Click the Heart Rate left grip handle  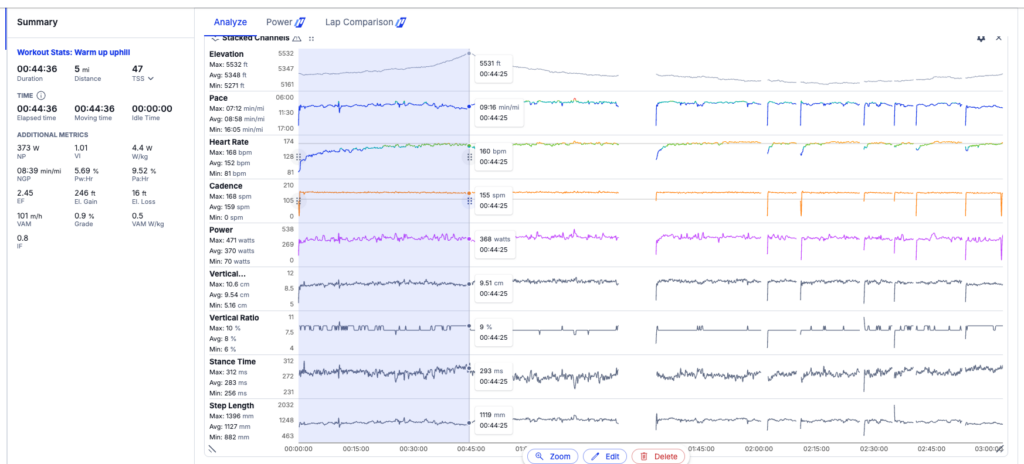(298, 157)
